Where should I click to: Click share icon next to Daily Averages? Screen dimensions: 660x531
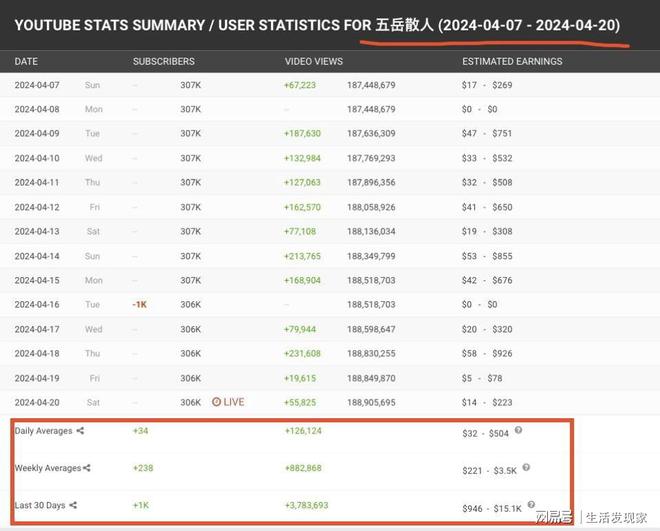pos(80,430)
